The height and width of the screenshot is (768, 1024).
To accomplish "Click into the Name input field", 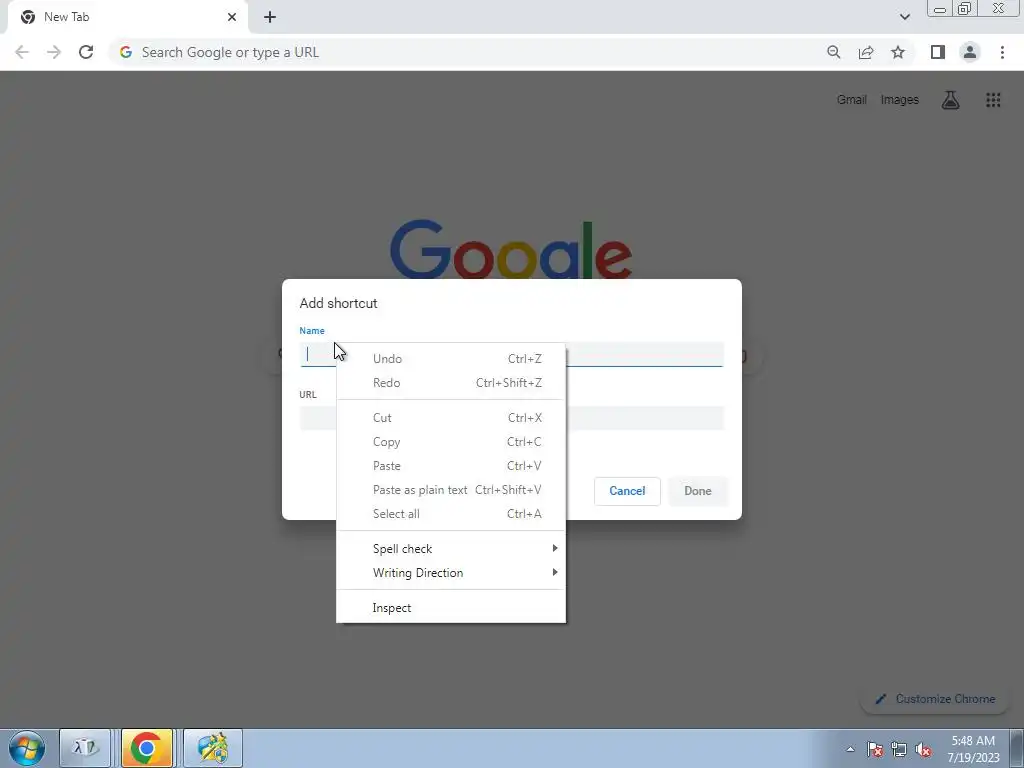I will pos(512,355).
